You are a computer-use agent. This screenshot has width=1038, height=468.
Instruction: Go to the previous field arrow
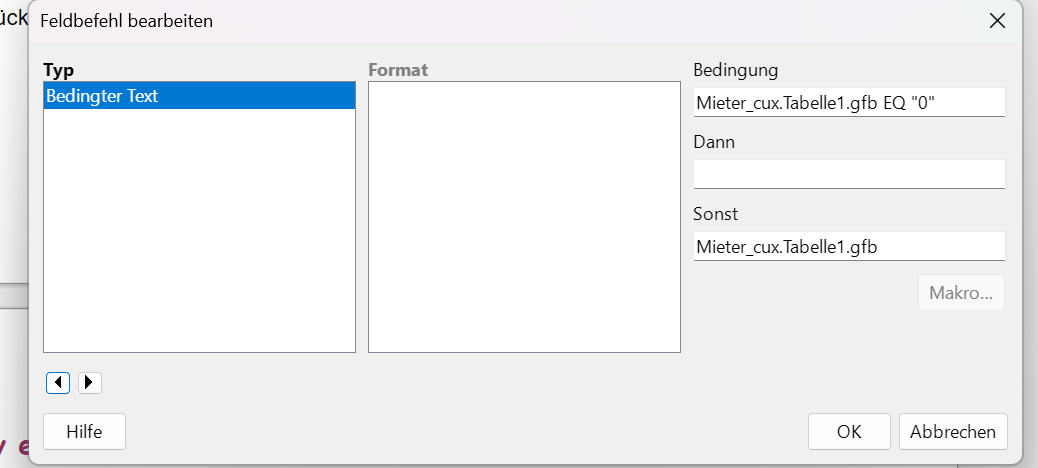pyautogui.click(x=57, y=382)
